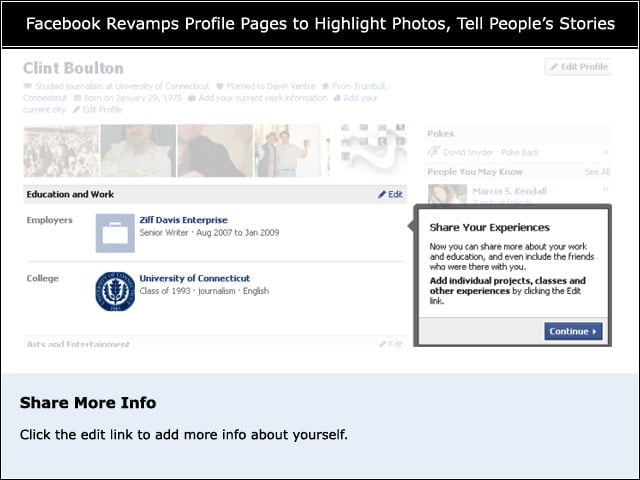Click Marcia S. Kendall's profile picture

coord(447,194)
